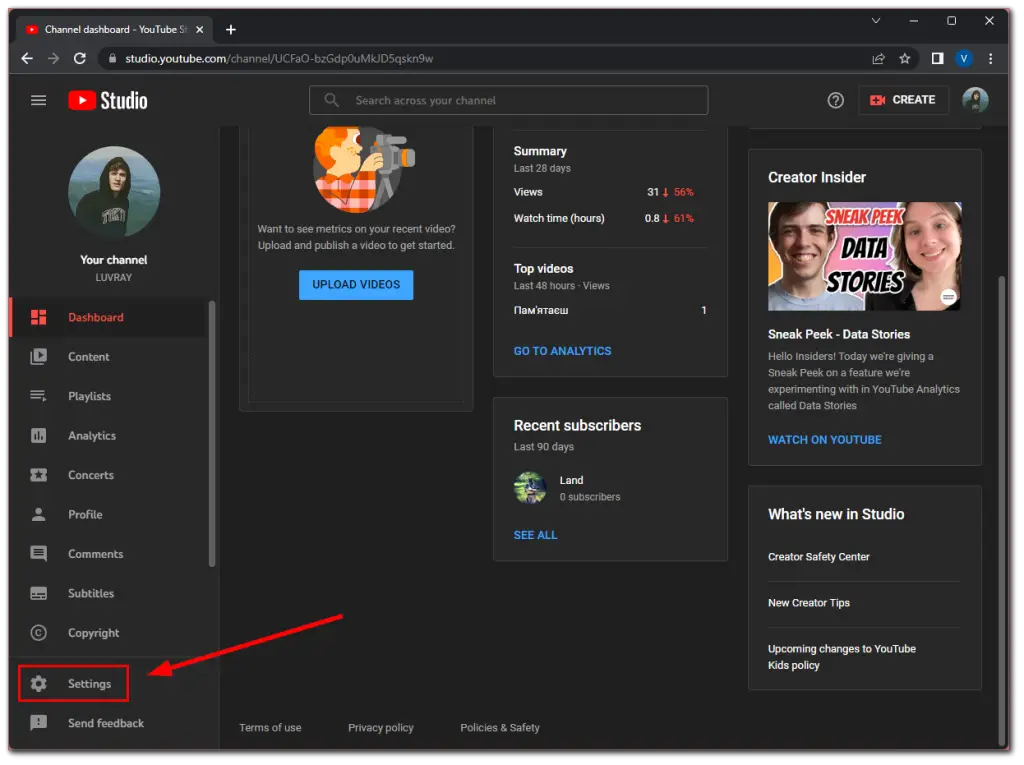Click WATCH ON YOUTUBE under Sneak Peek

(x=824, y=439)
